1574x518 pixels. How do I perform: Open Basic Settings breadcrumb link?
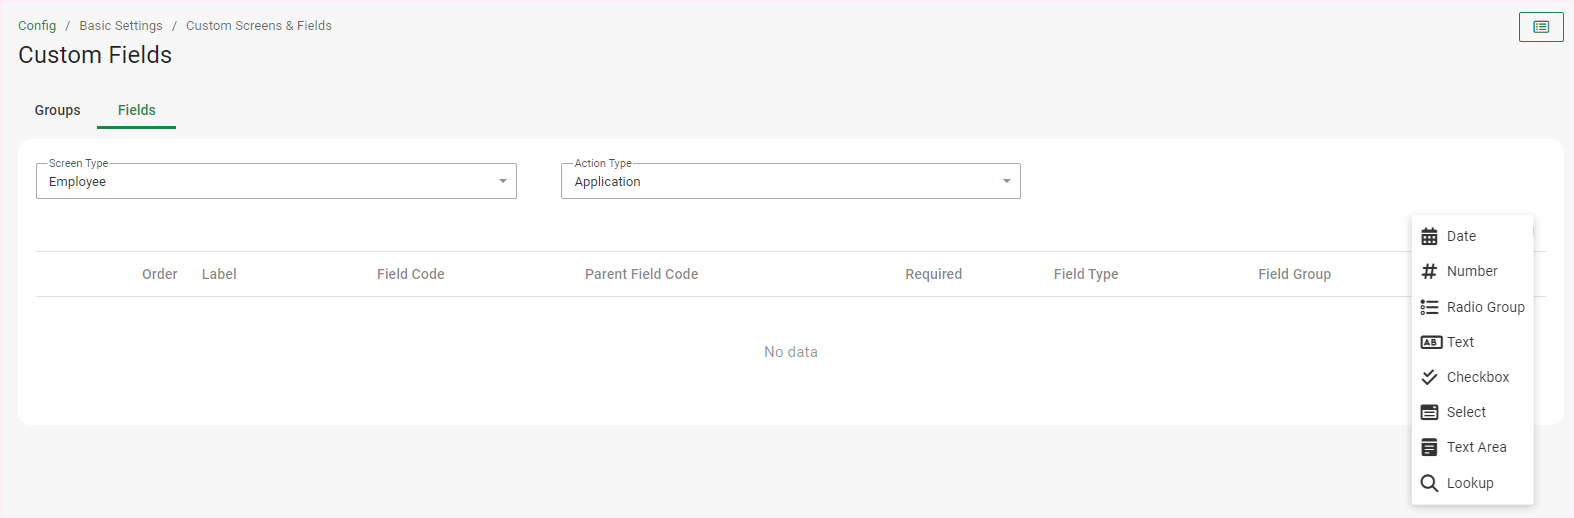pyautogui.click(x=121, y=26)
